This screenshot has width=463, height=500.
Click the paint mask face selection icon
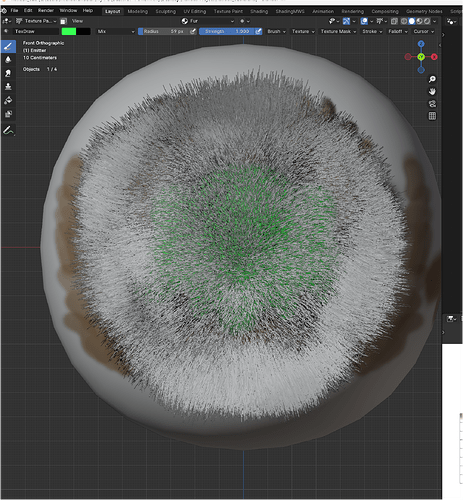[x=63, y=21]
